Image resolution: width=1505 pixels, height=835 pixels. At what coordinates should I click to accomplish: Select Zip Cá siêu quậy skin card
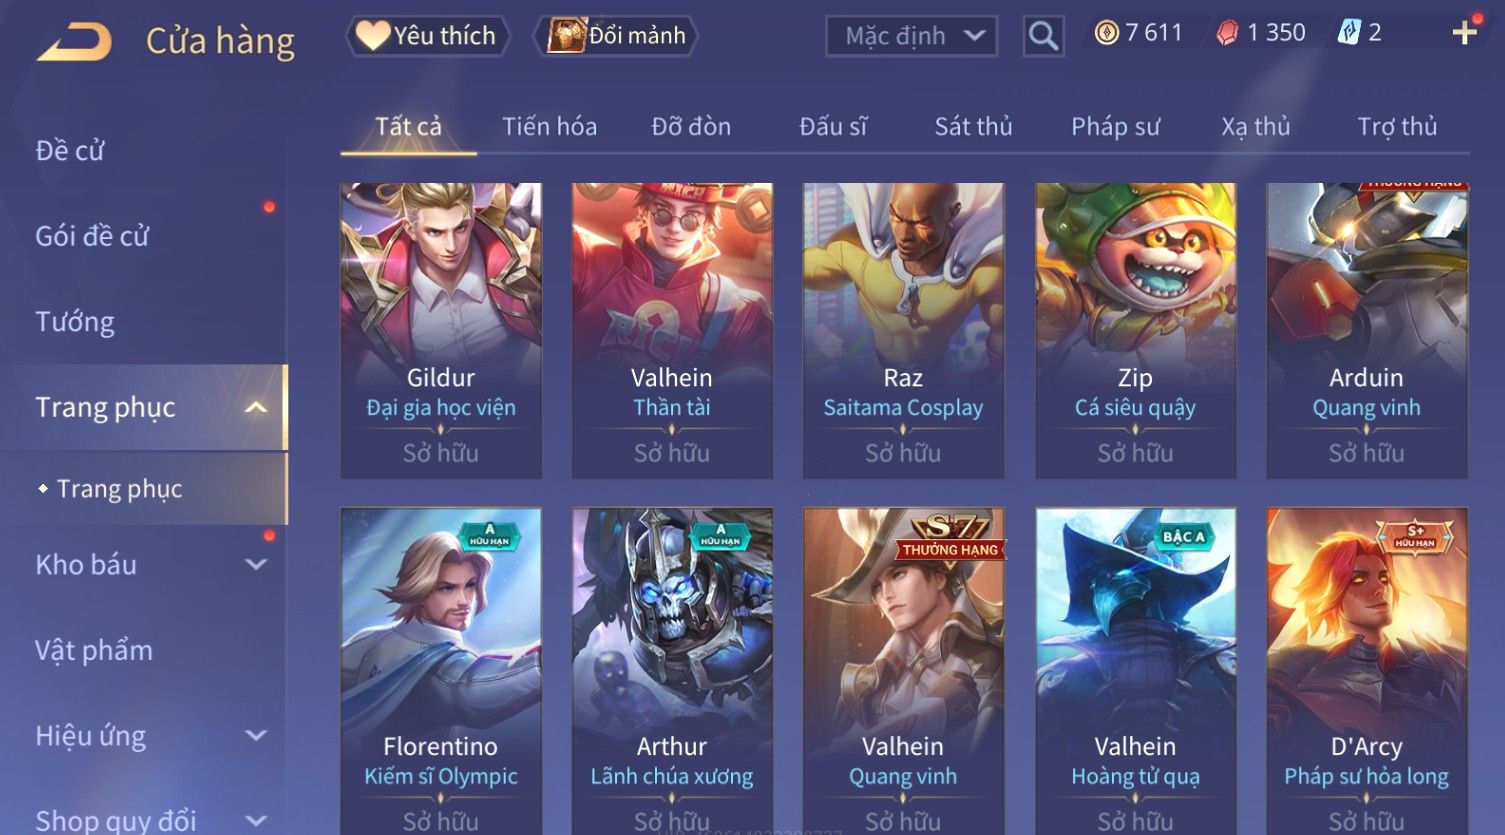(1135, 330)
